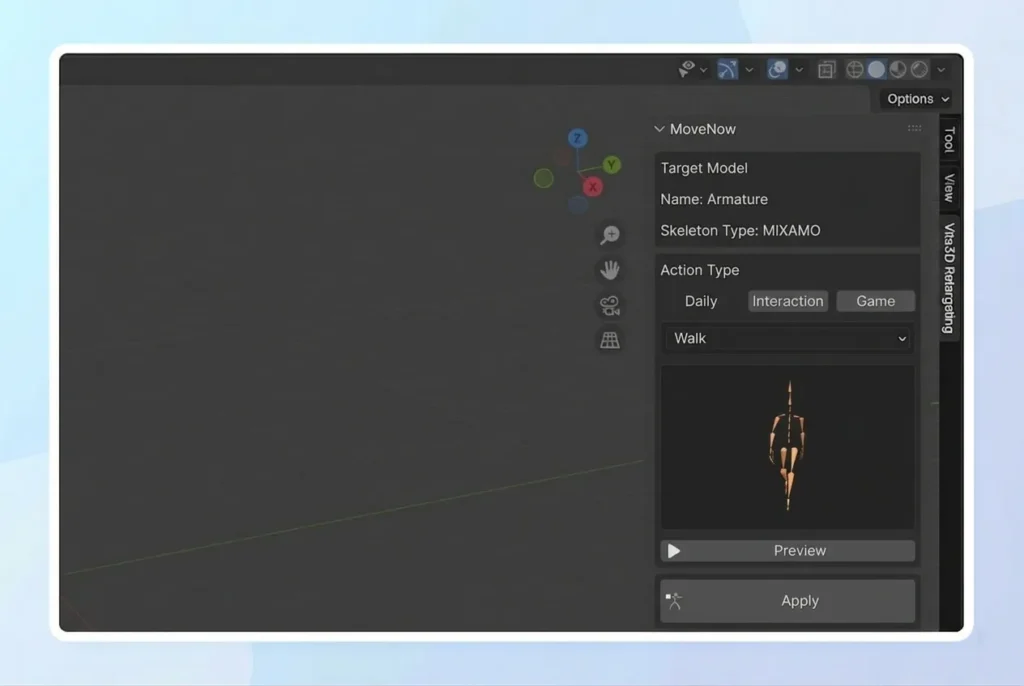Click the red X axis gizmo ball
Viewport: 1024px width, 686px height.
click(593, 187)
